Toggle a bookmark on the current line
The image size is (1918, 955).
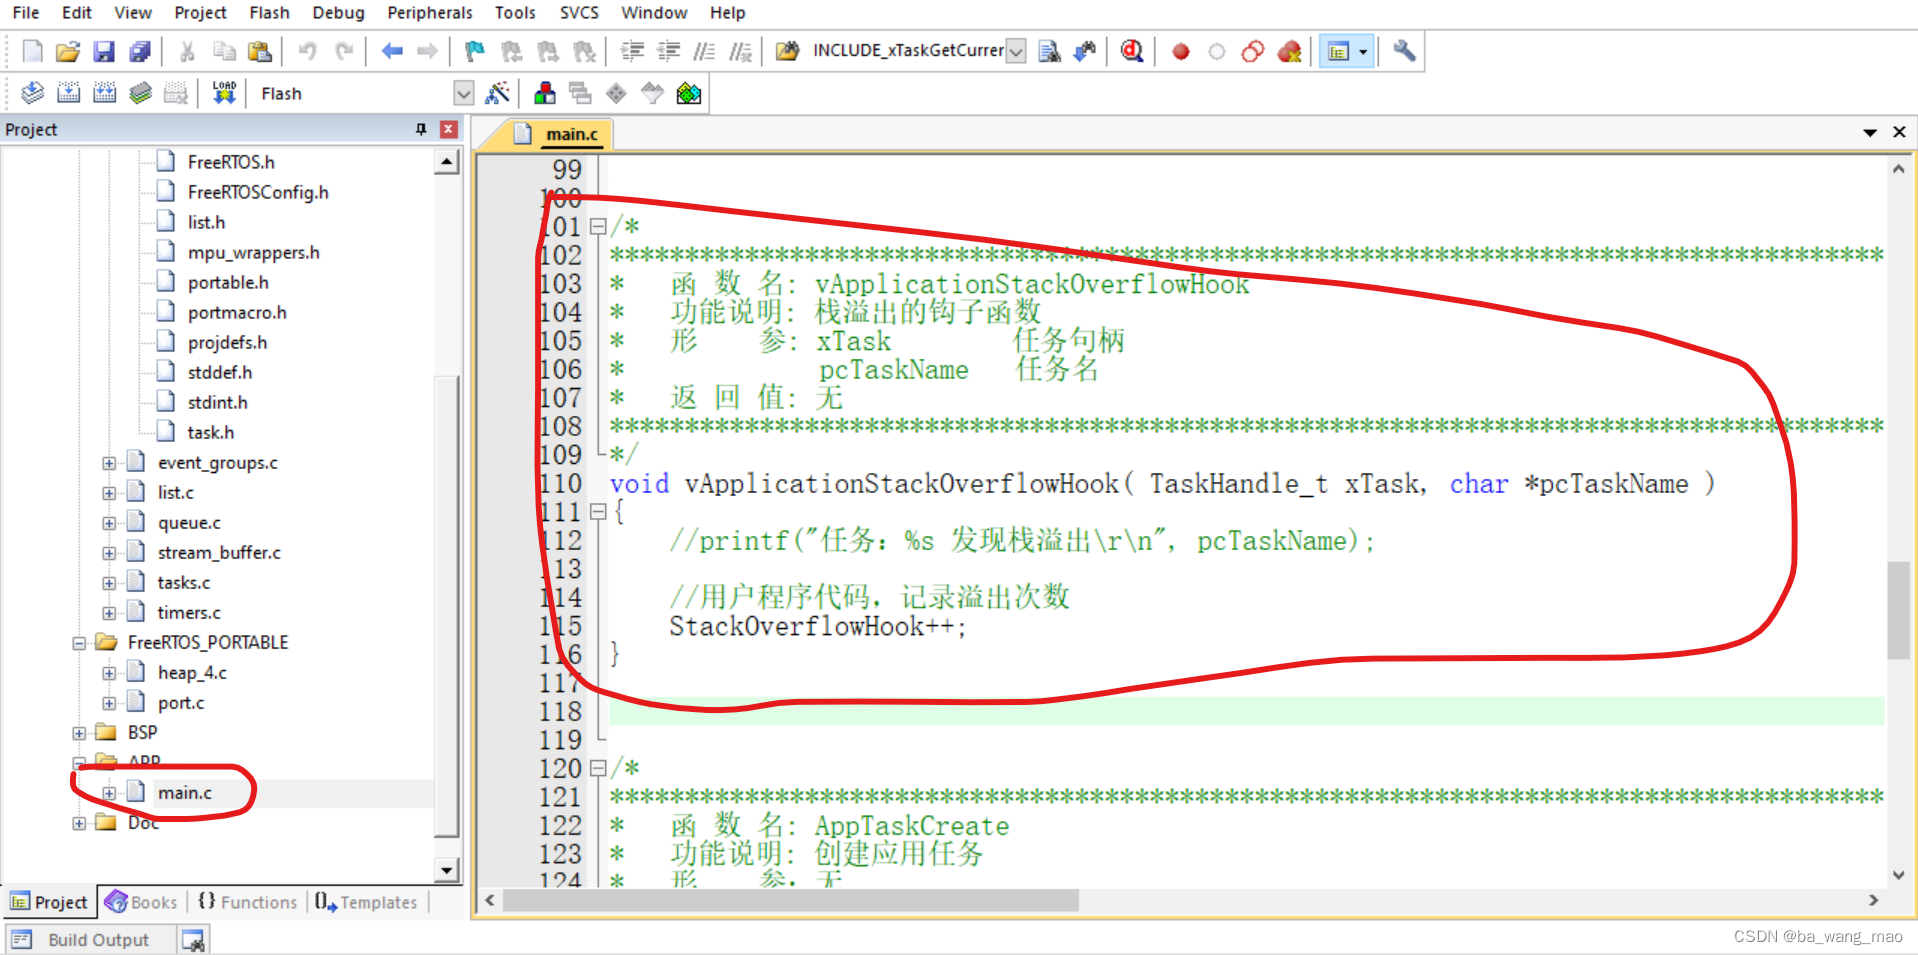point(473,51)
